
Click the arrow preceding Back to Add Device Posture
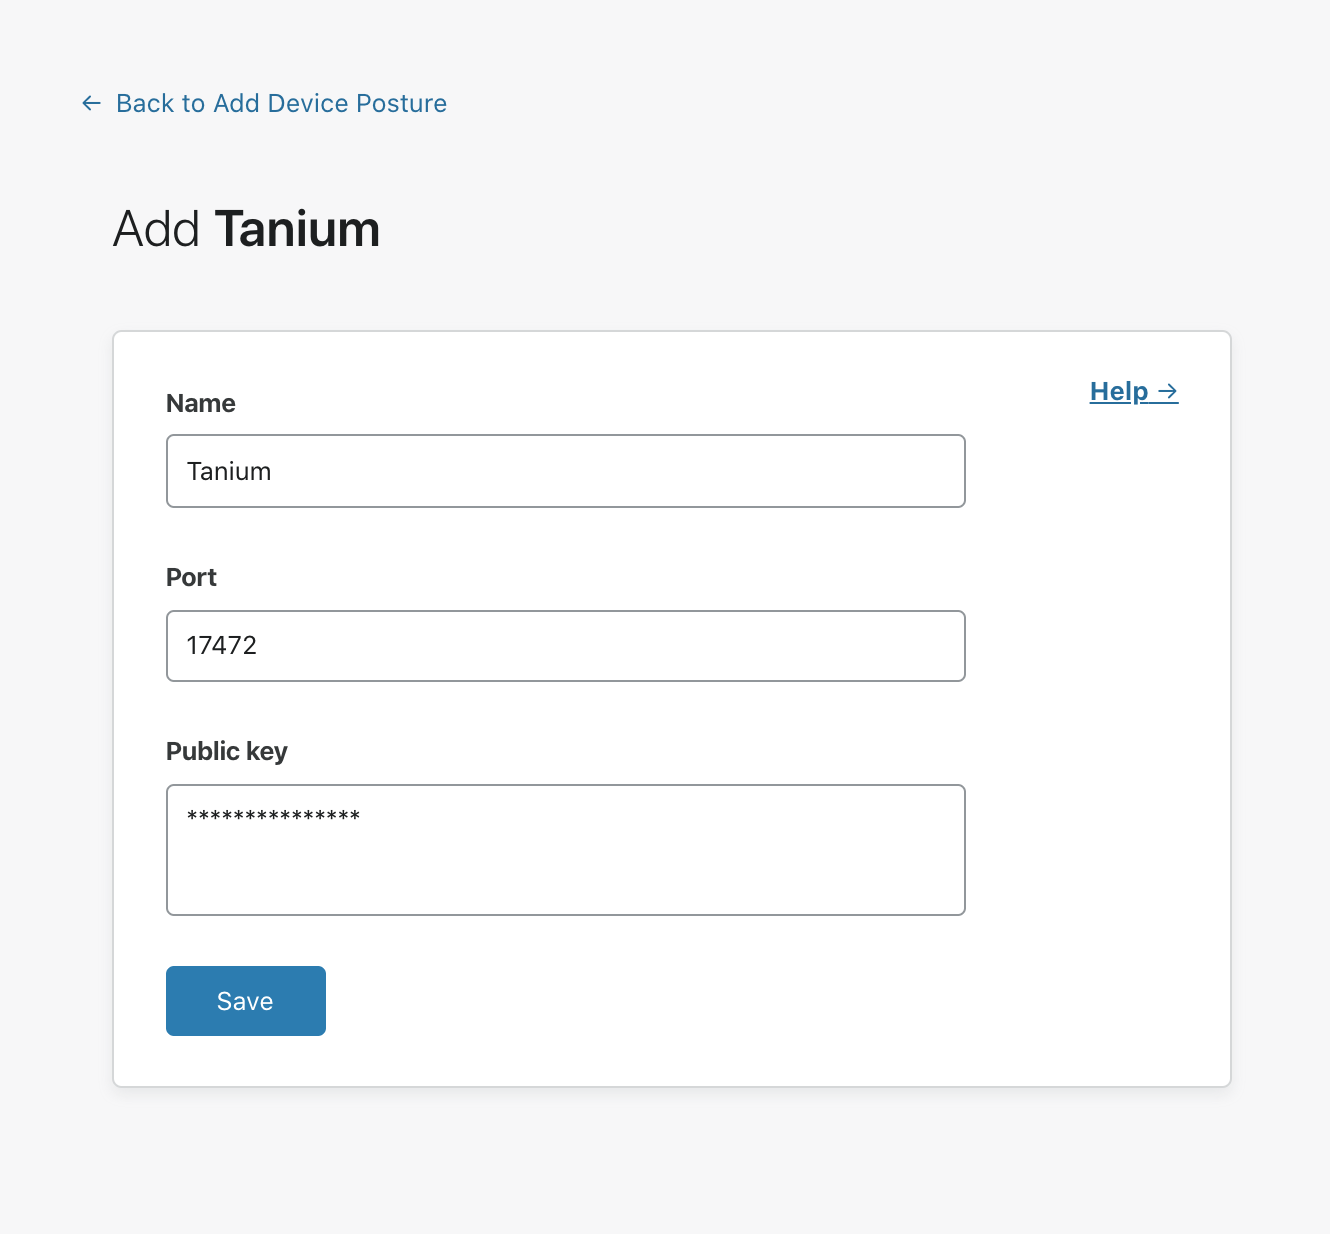coord(91,103)
